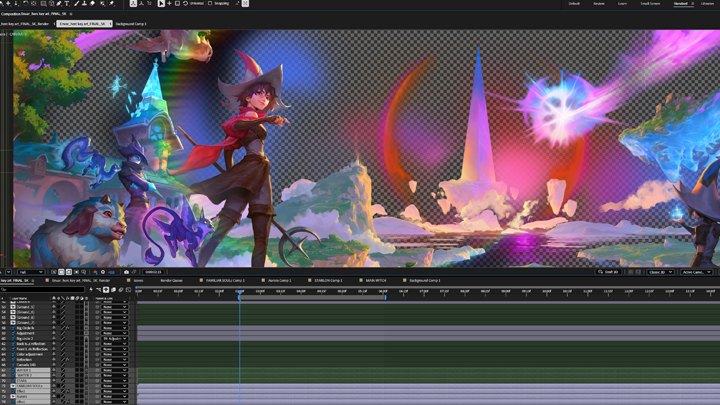720x405 pixels.
Task: Toggle 3D layer switch for Adjustment layer
Action: 86,333
